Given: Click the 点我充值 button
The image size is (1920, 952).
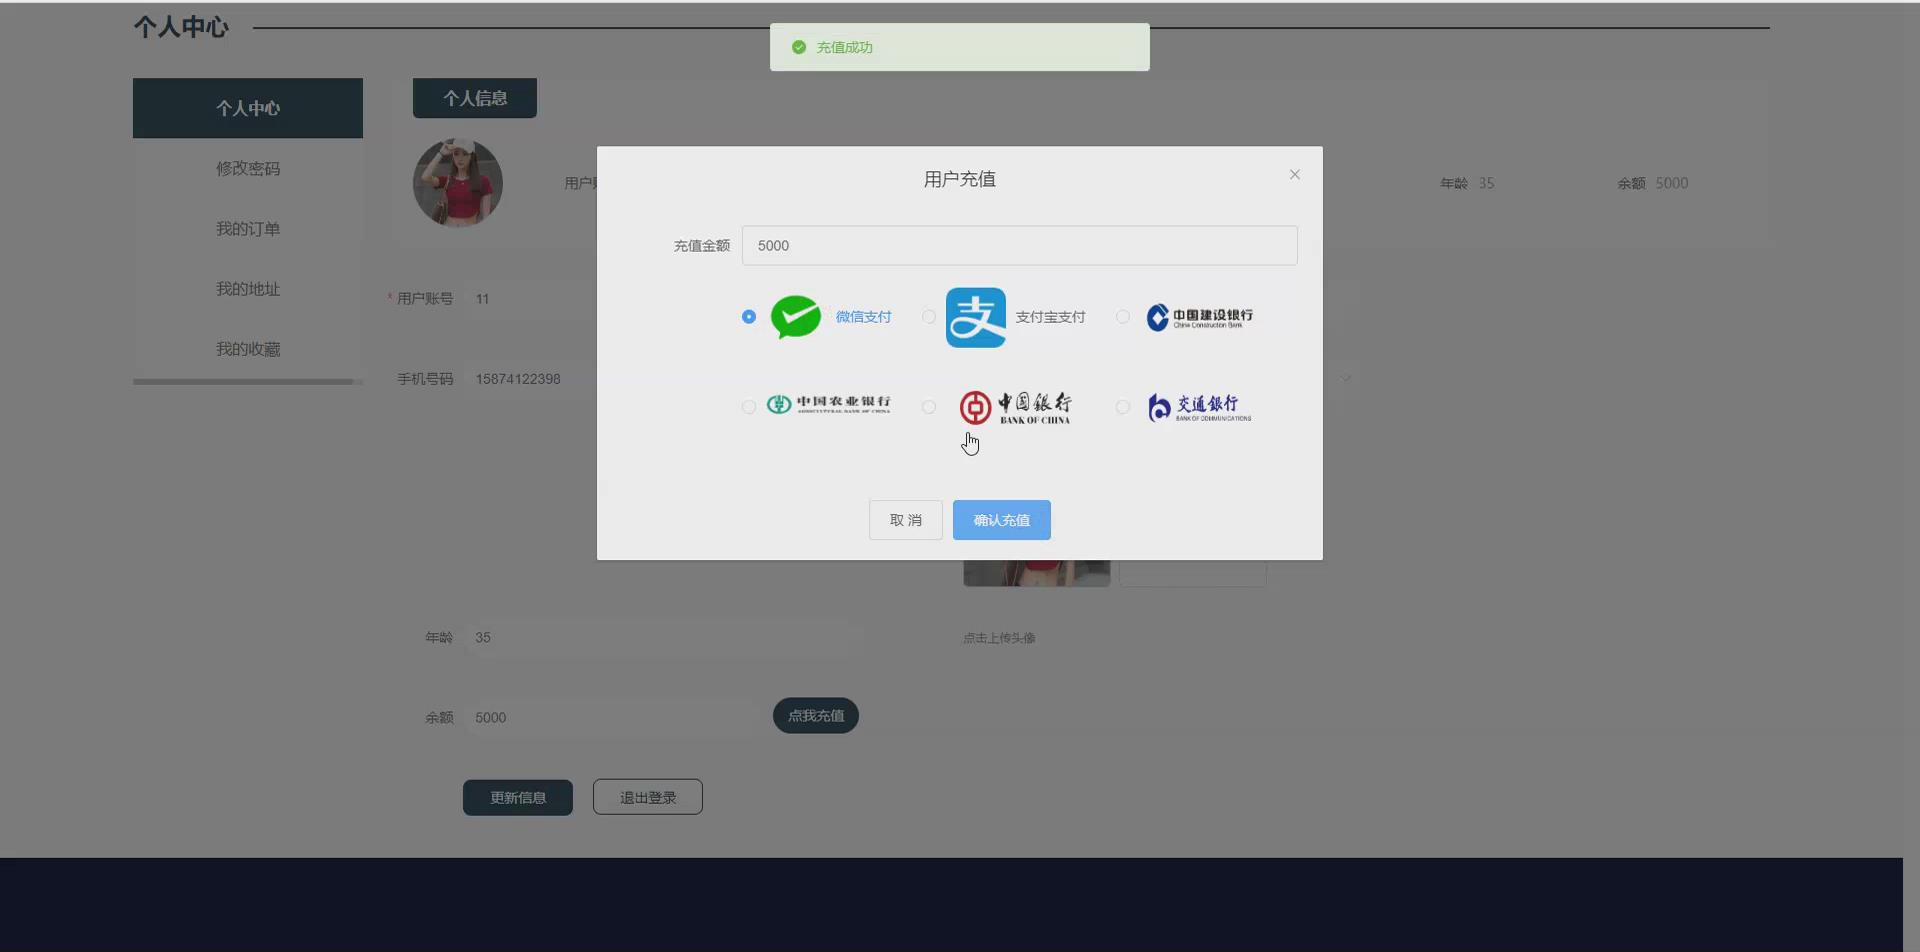Looking at the screenshot, I should click(x=816, y=716).
